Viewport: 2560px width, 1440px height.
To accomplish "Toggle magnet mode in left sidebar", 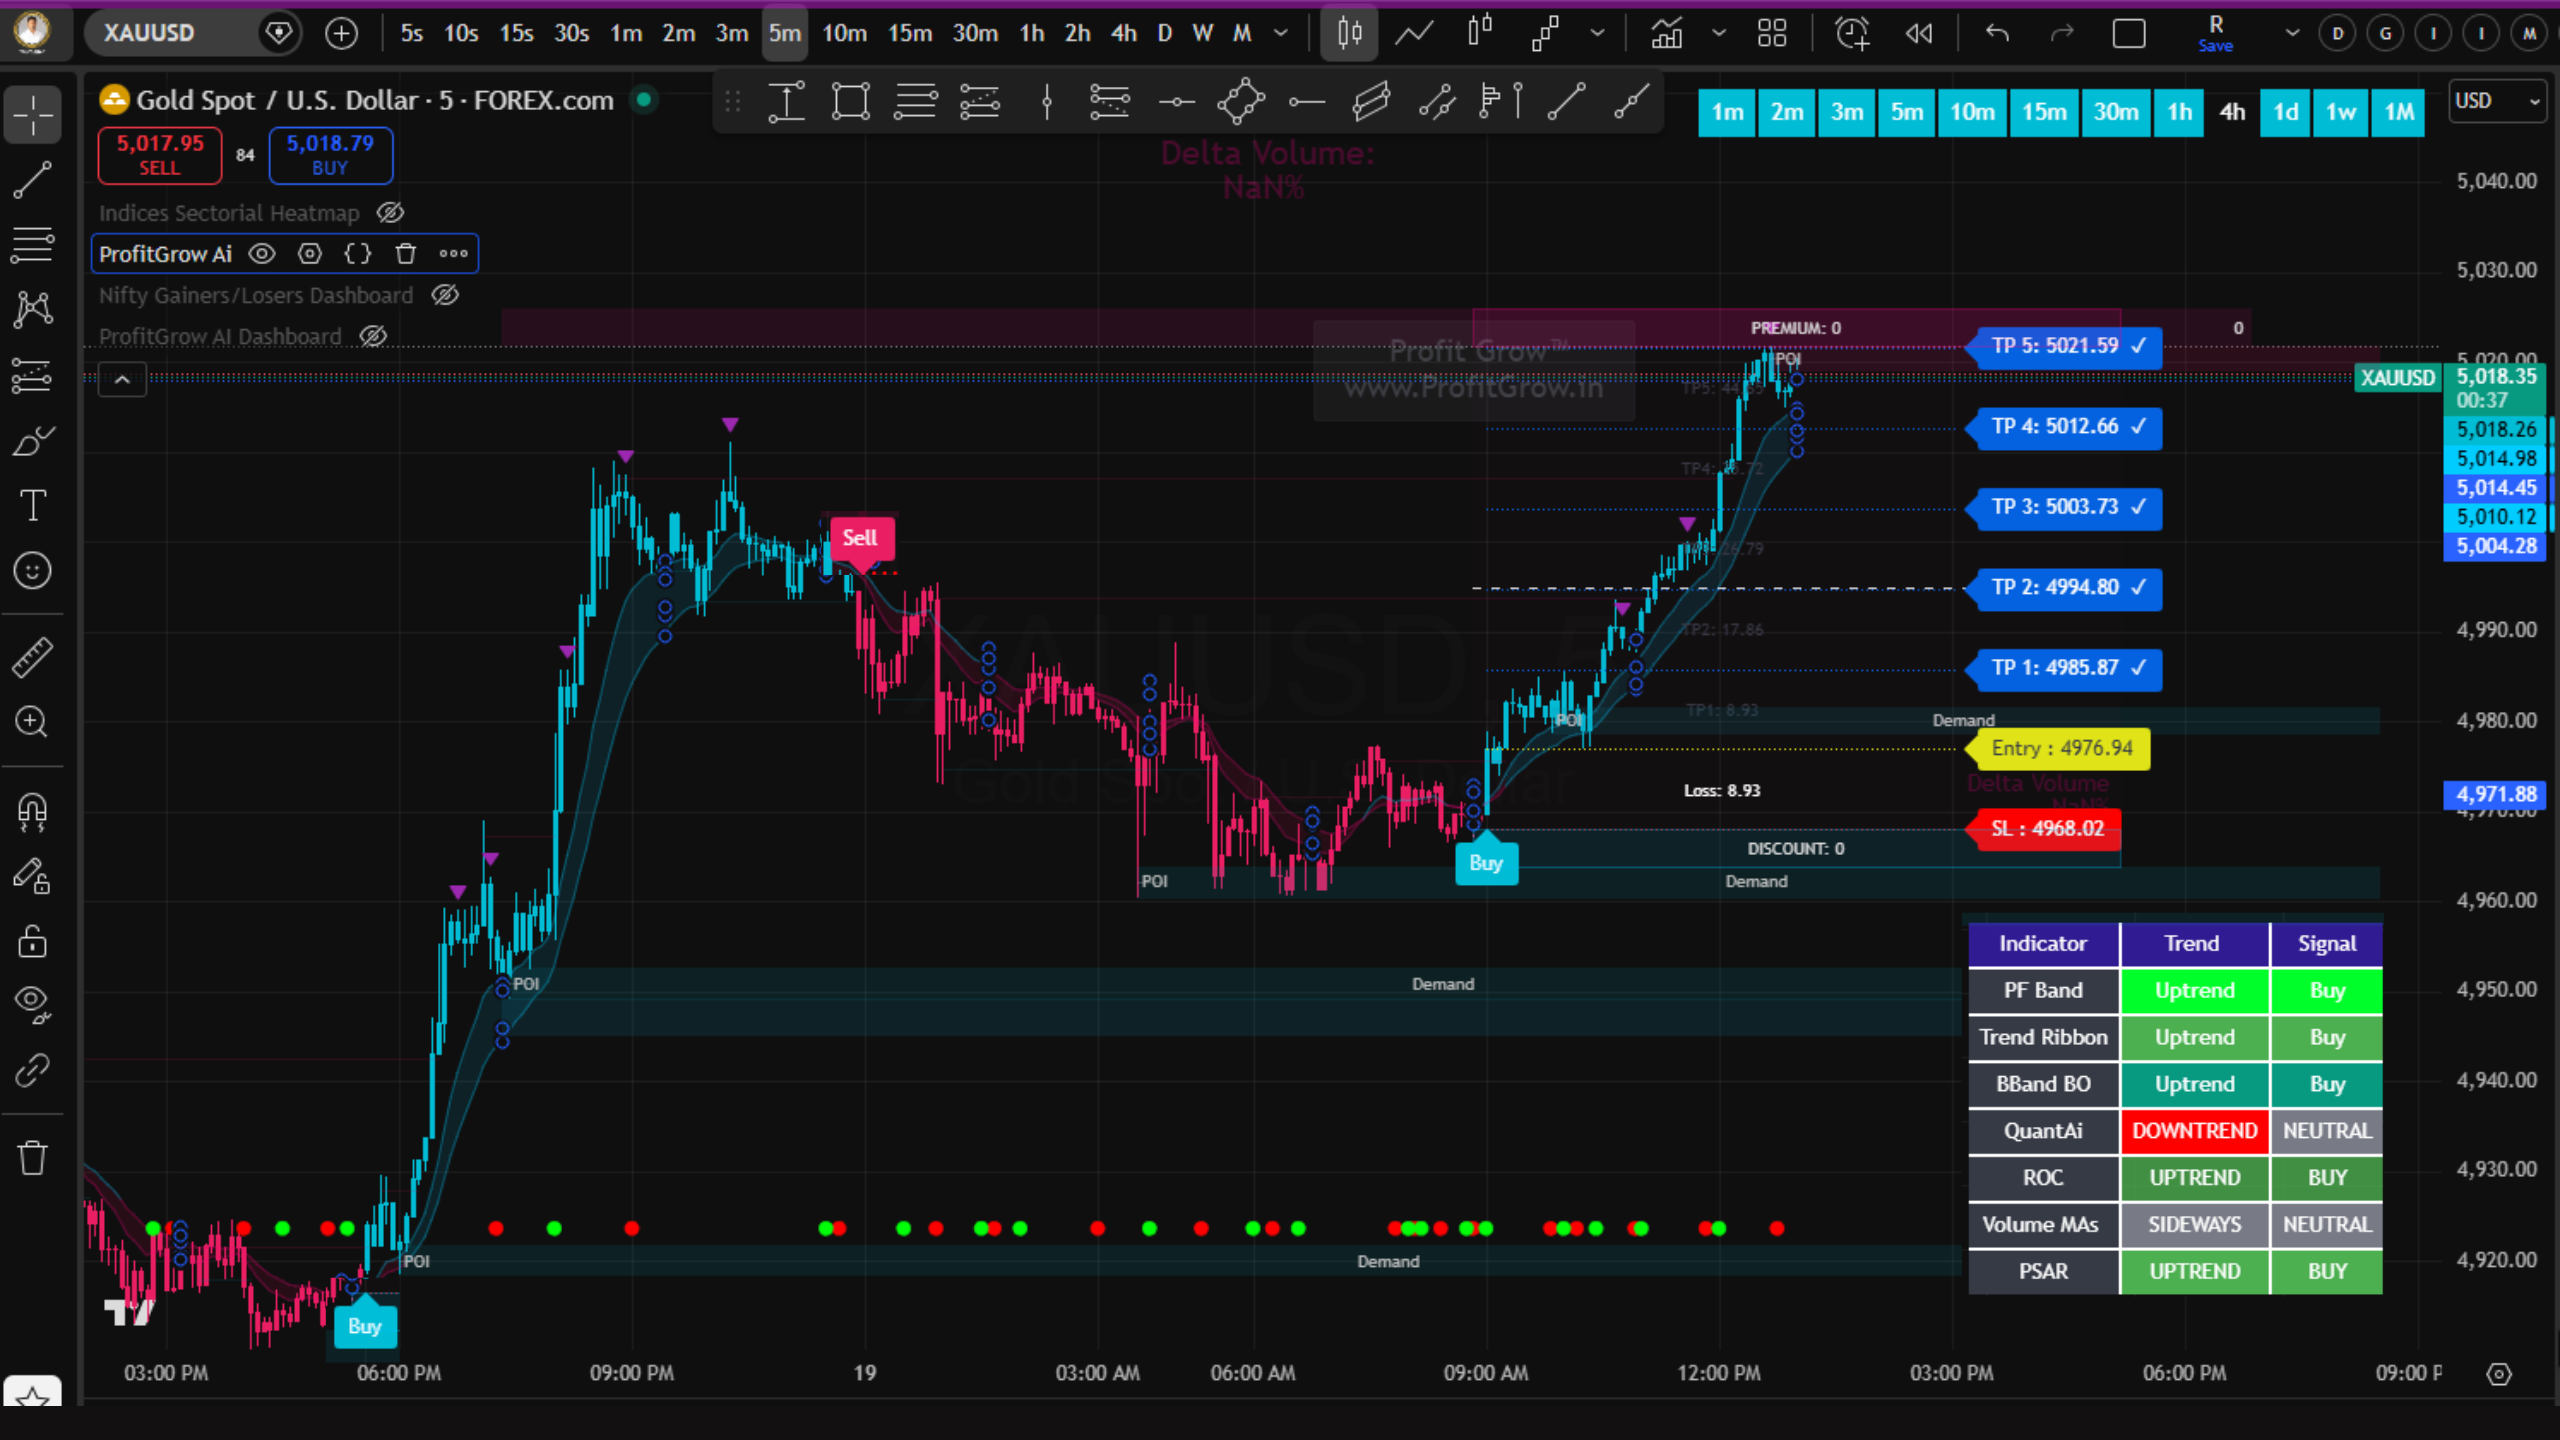I will click(33, 810).
